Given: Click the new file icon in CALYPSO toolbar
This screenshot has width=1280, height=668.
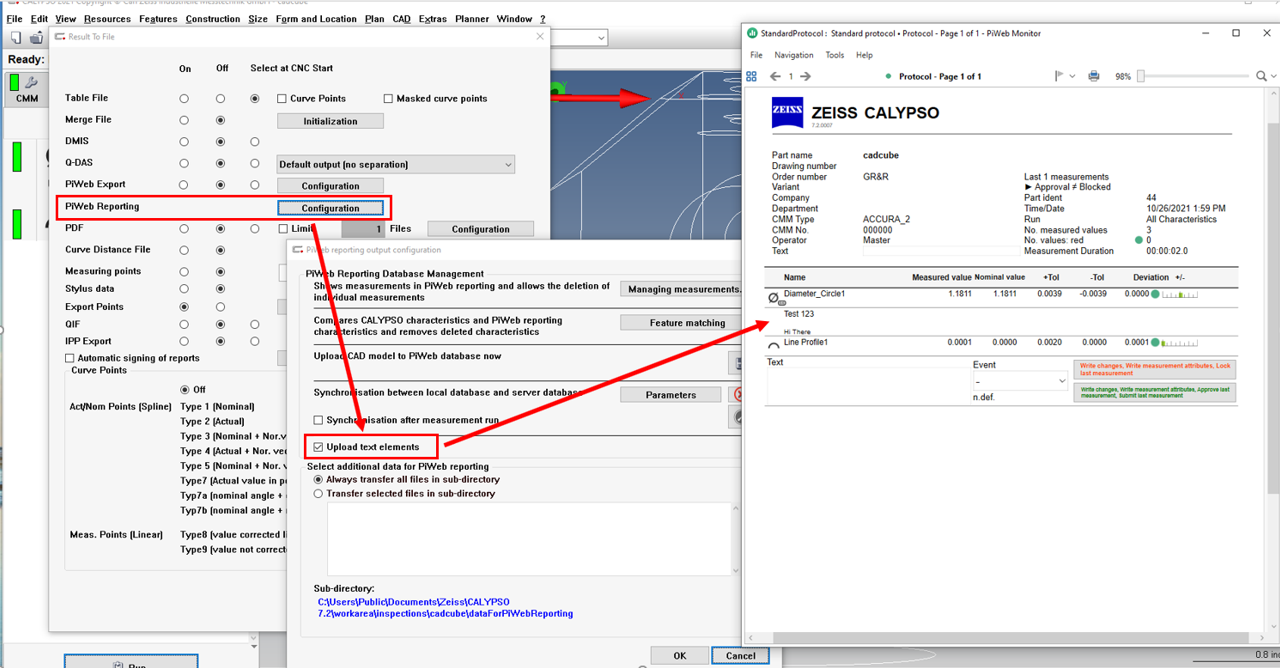Looking at the screenshot, I should (x=17, y=38).
